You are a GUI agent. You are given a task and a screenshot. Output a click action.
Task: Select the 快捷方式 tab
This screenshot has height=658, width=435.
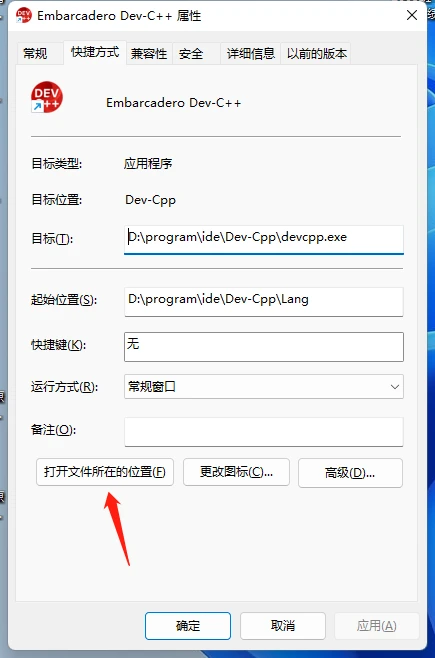pyautogui.click(x=95, y=52)
